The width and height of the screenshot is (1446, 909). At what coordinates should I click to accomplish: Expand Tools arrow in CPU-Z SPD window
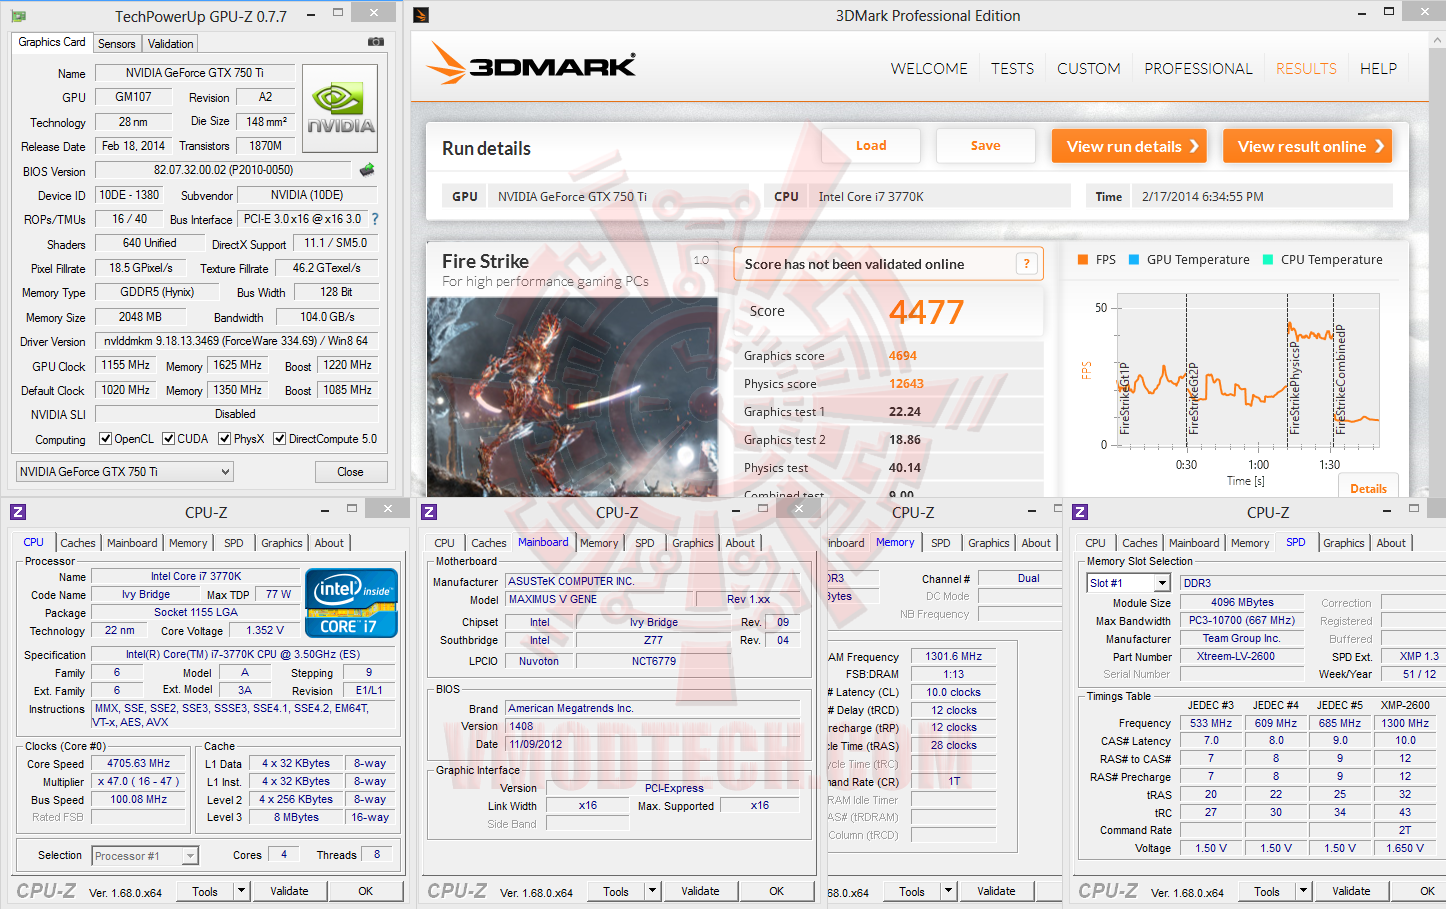(x=1303, y=891)
